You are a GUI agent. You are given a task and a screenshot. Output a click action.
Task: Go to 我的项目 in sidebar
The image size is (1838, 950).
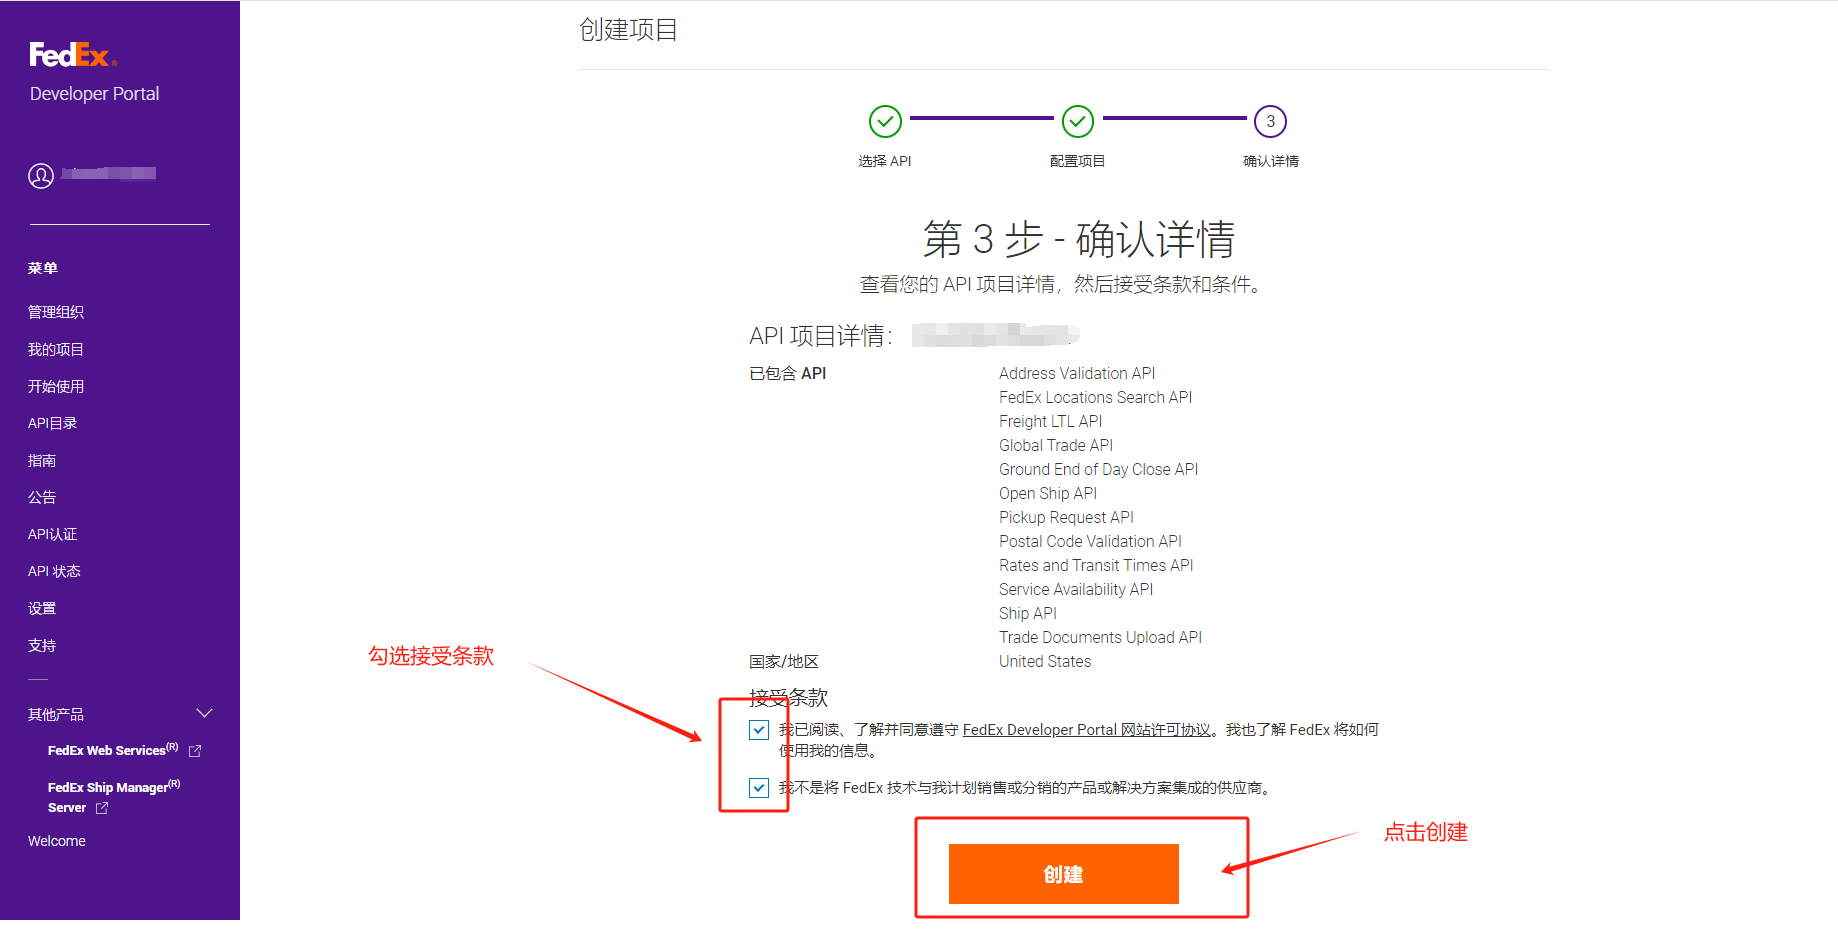tap(56, 349)
